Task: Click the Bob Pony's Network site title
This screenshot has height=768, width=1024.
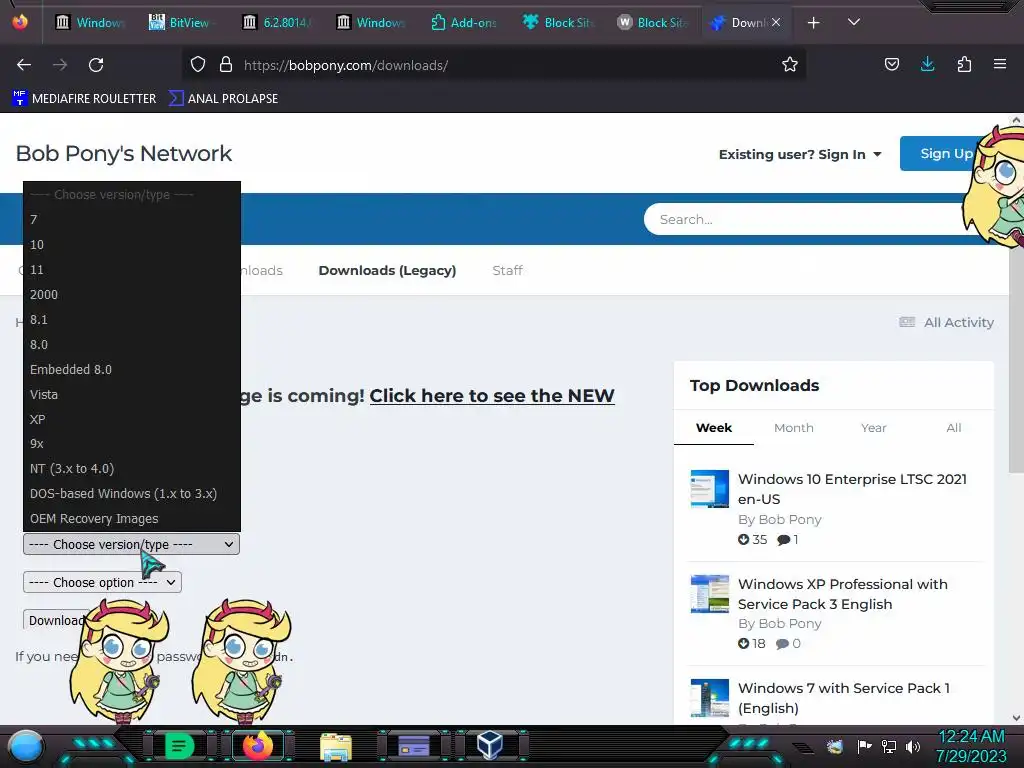Action: [x=123, y=153]
